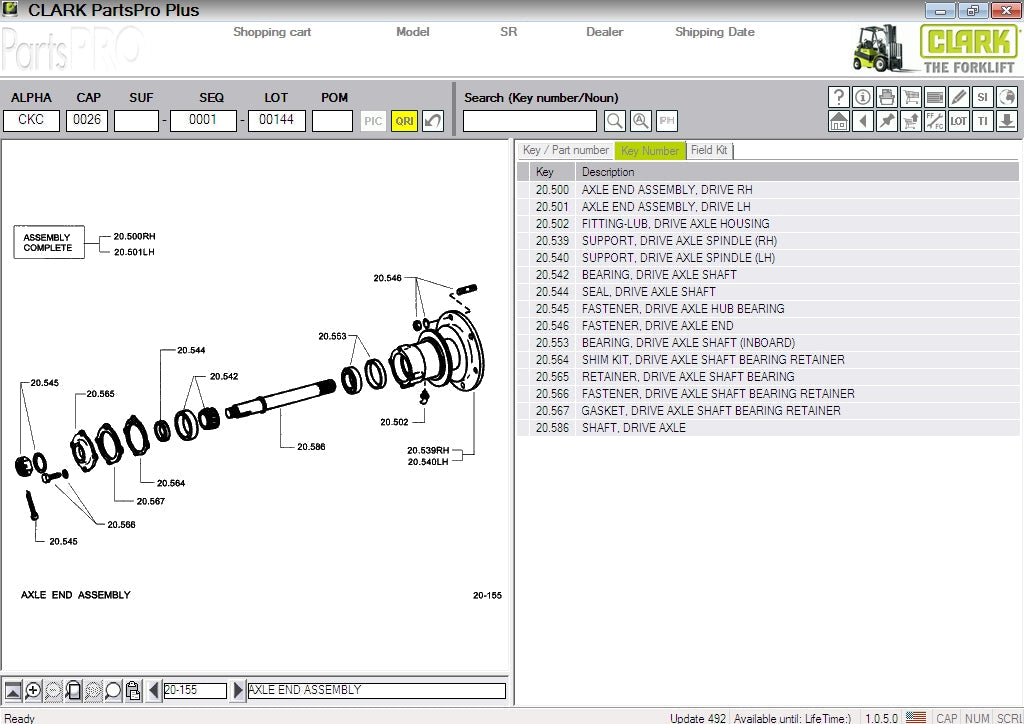Toggle the PIC button
Viewport: 1024px width, 724px height.
coord(372,120)
